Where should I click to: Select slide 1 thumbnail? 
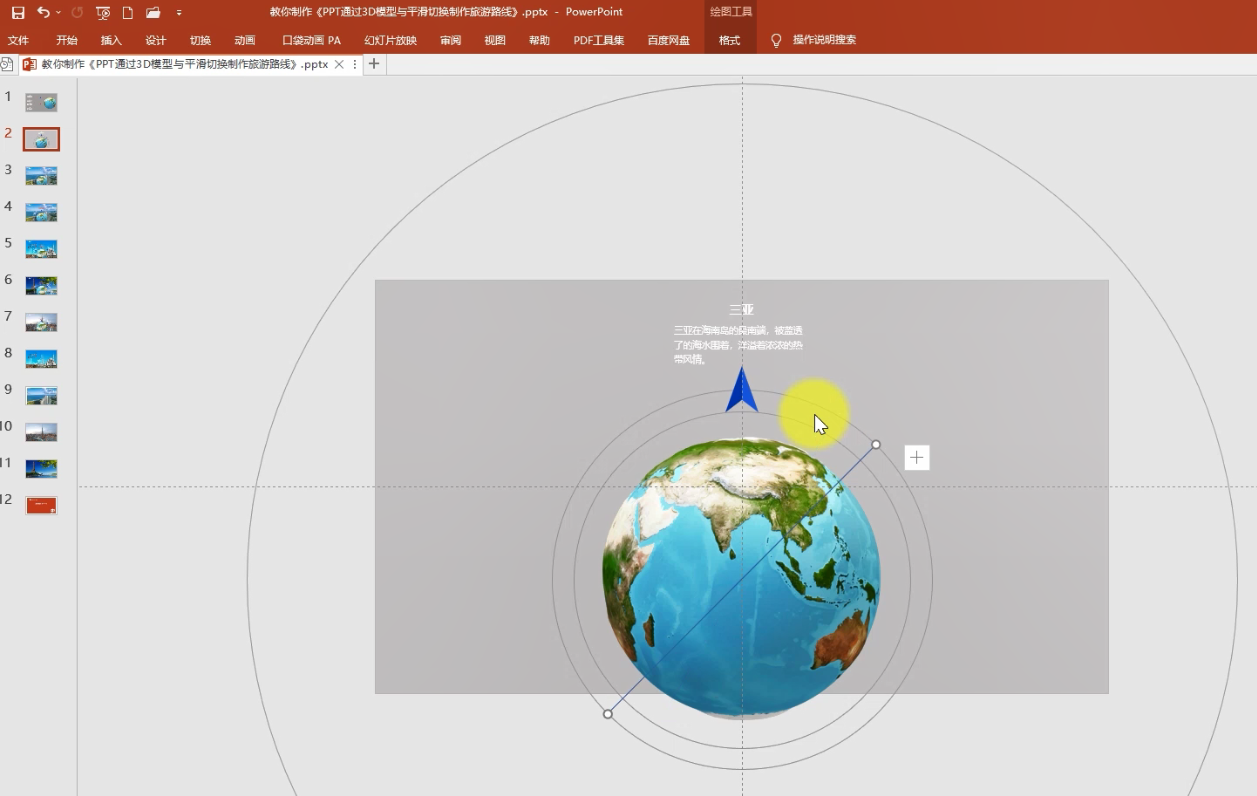[x=41, y=102]
